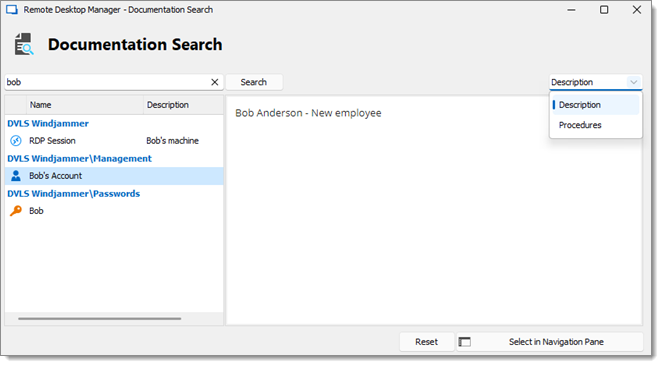The height and width of the screenshot is (366, 662).
Task: Select the RDP Session row name
Action: [x=52, y=141]
